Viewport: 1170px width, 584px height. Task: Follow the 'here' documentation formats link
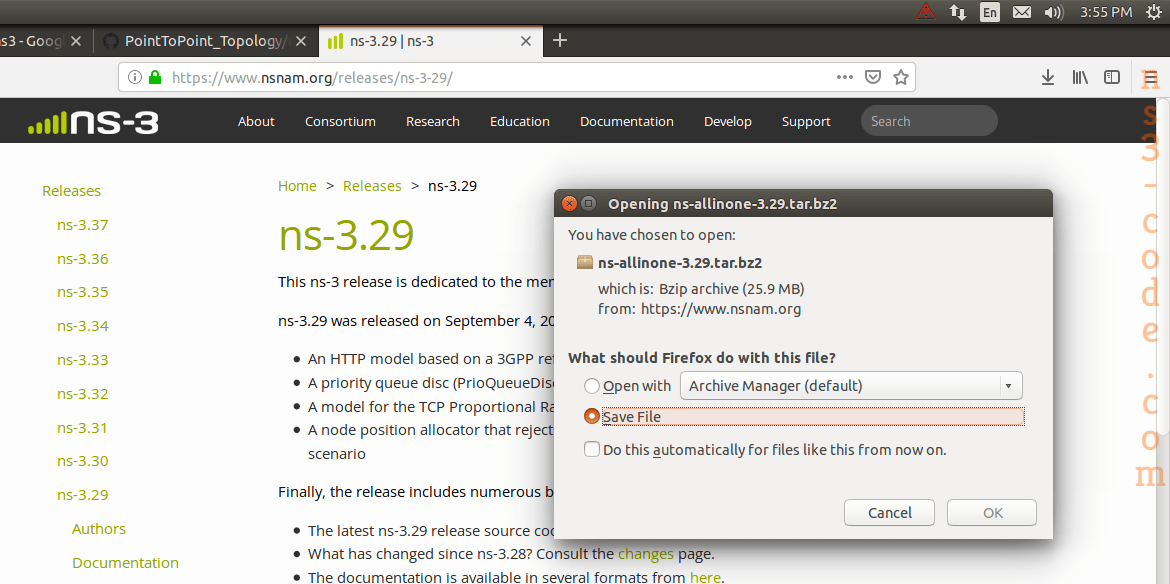point(705,577)
